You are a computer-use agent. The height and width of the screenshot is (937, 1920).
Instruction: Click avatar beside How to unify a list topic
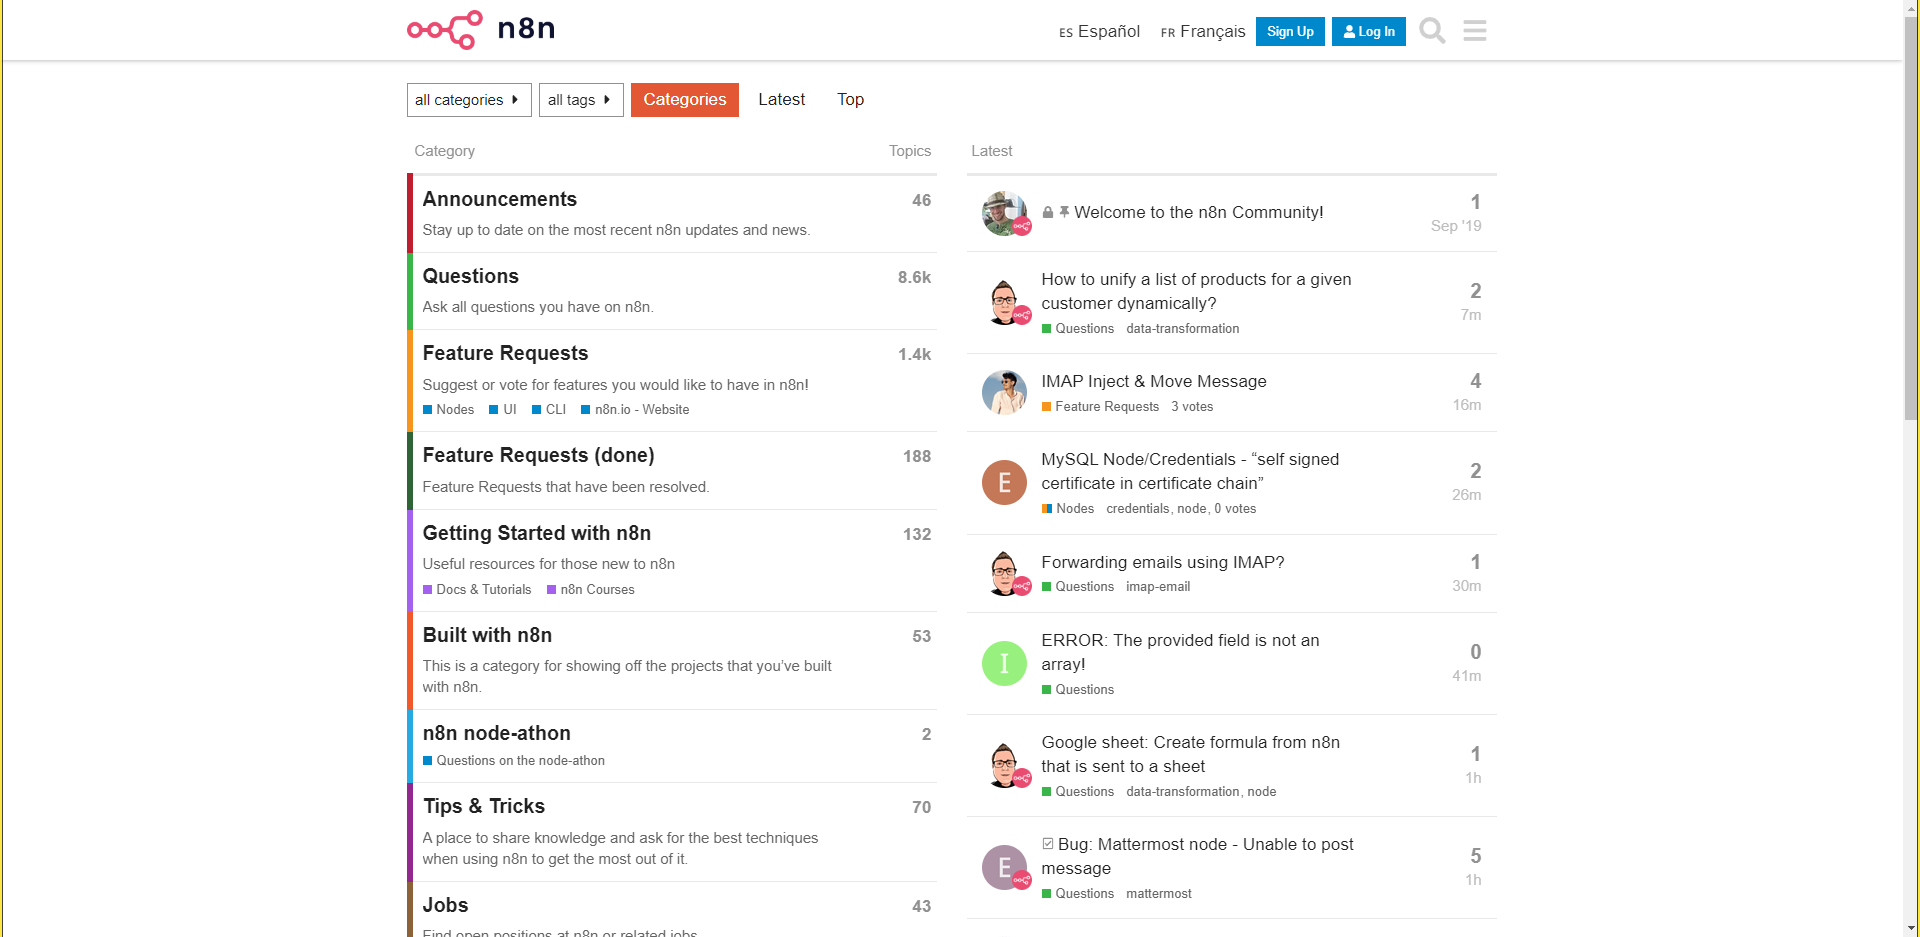[1004, 303]
